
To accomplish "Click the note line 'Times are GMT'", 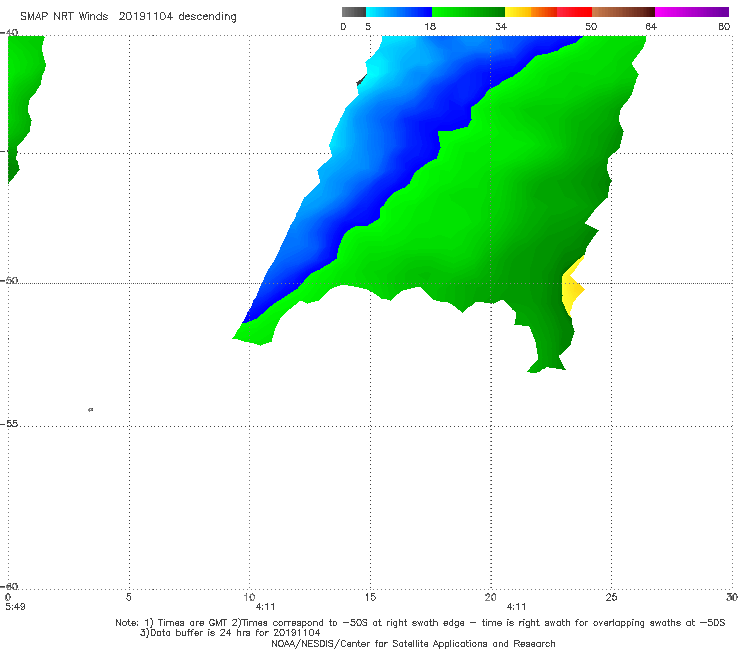I will [x=195, y=623].
